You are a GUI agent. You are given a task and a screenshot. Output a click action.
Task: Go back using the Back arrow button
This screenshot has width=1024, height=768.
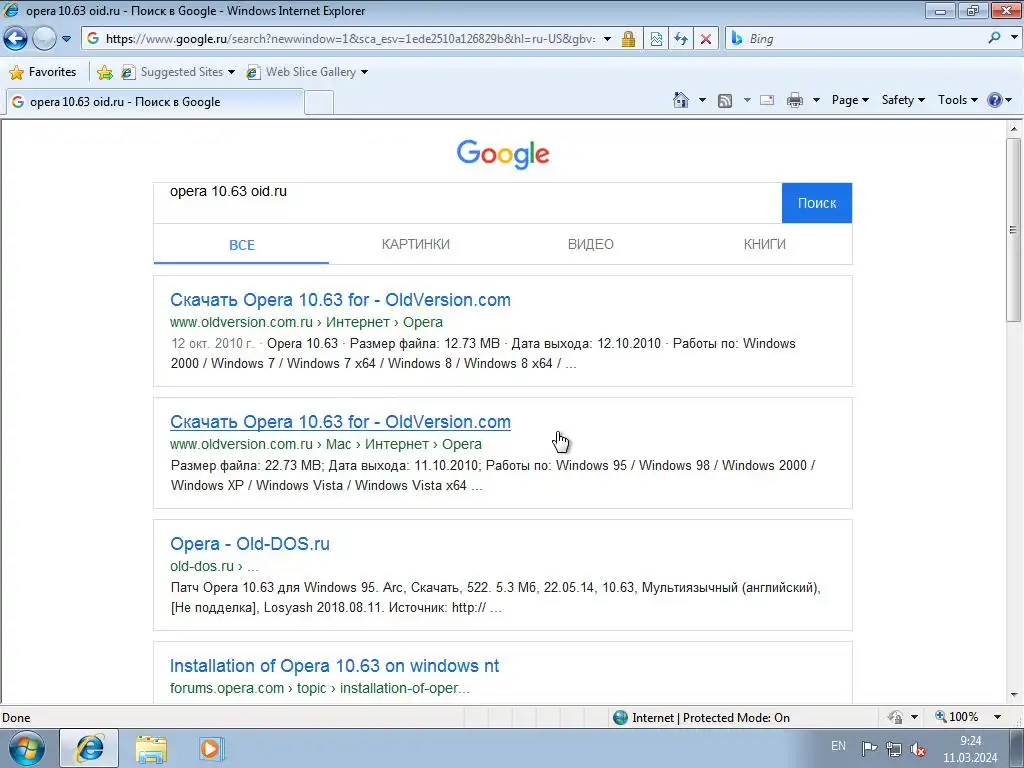point(15,39)
